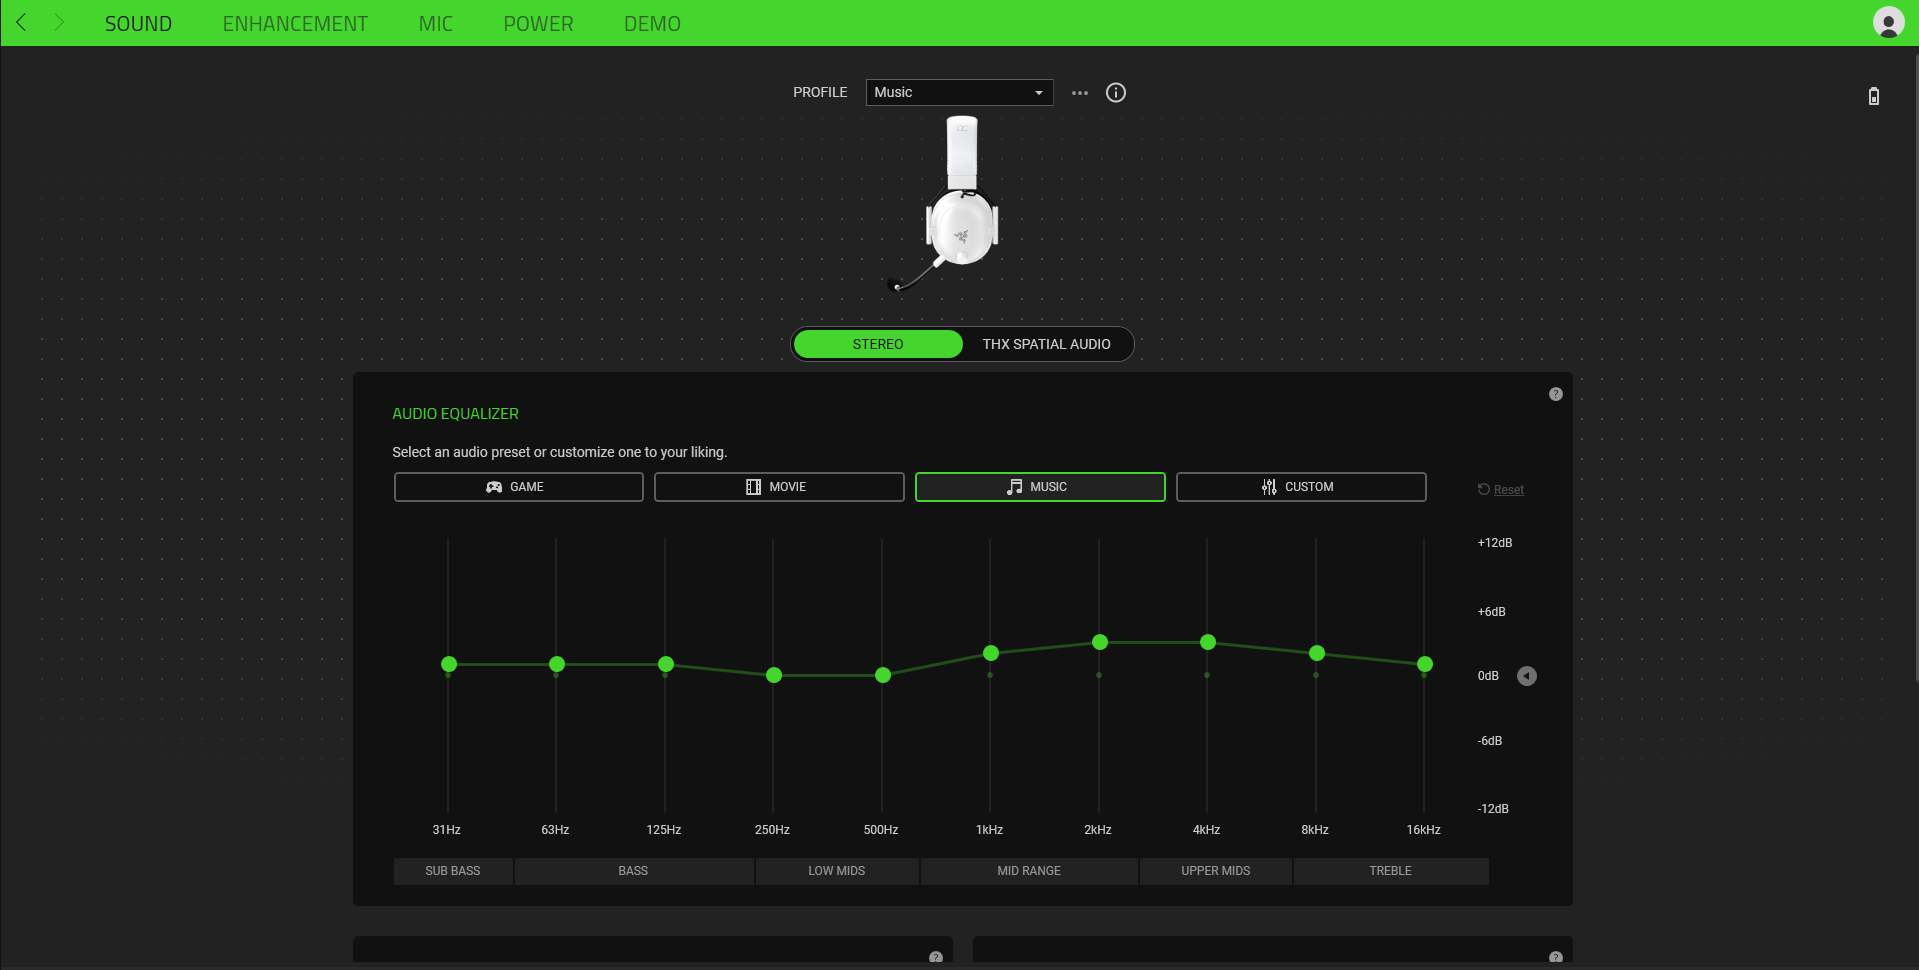Click the TREBLE frequency band label
1919x970 pixels.
pos(1389,871)
